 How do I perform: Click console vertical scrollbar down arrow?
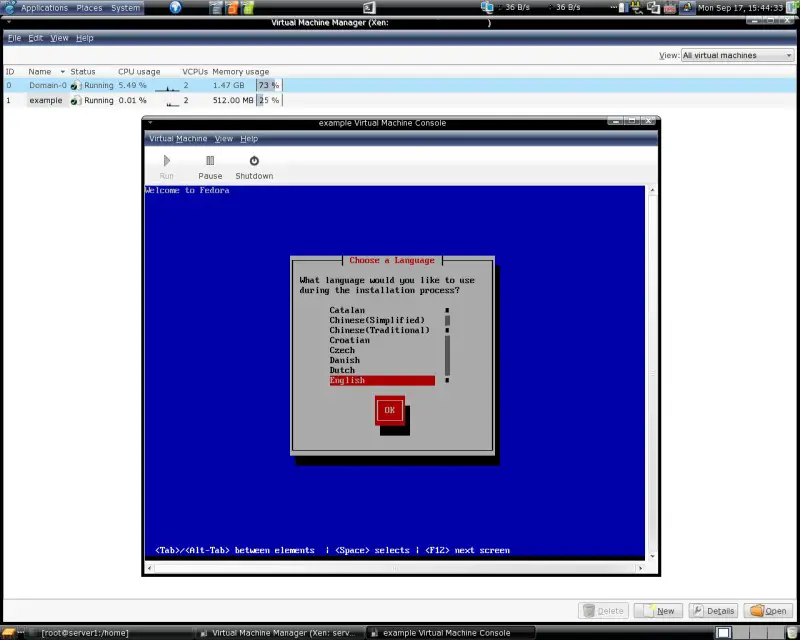(652, 556)
